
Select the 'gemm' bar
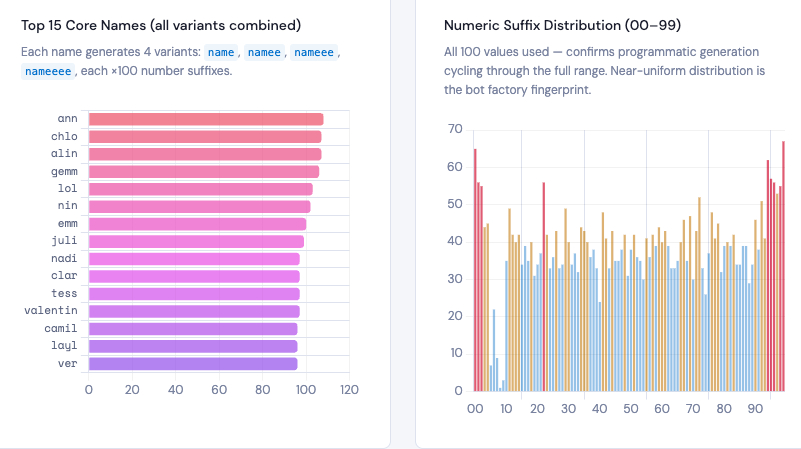pos(203,172)
